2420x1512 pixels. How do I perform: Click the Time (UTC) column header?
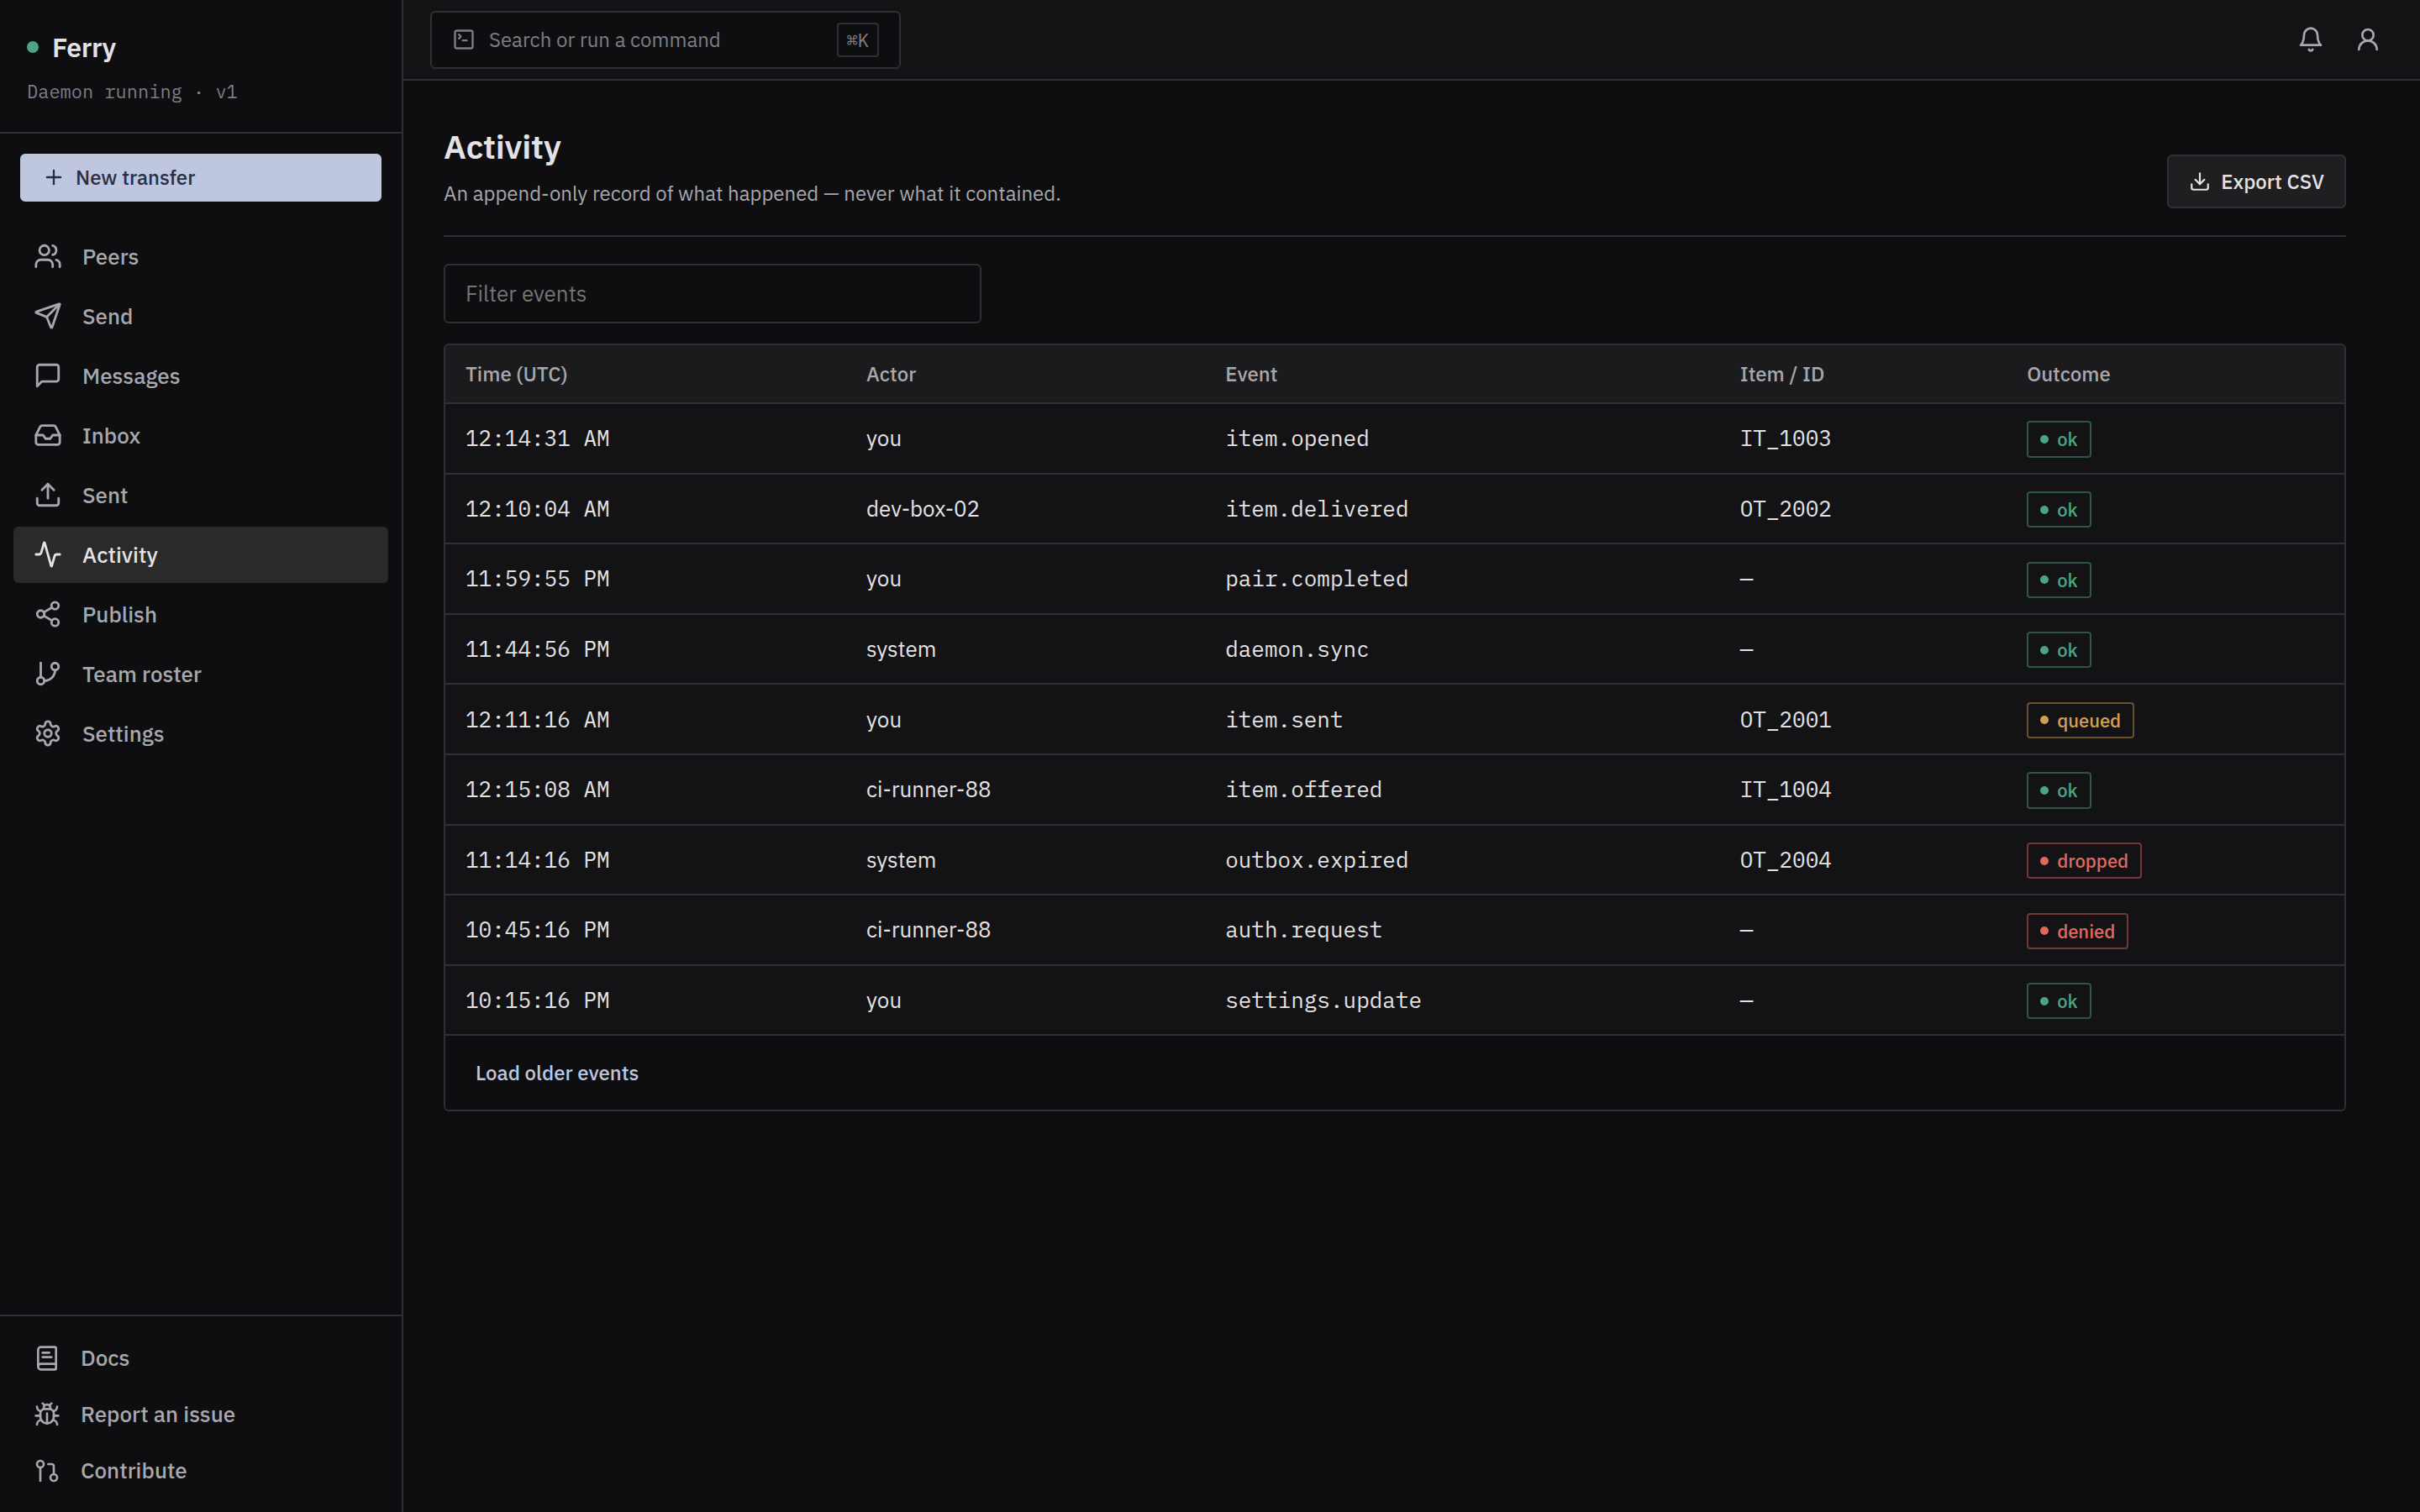coord(516,374)
